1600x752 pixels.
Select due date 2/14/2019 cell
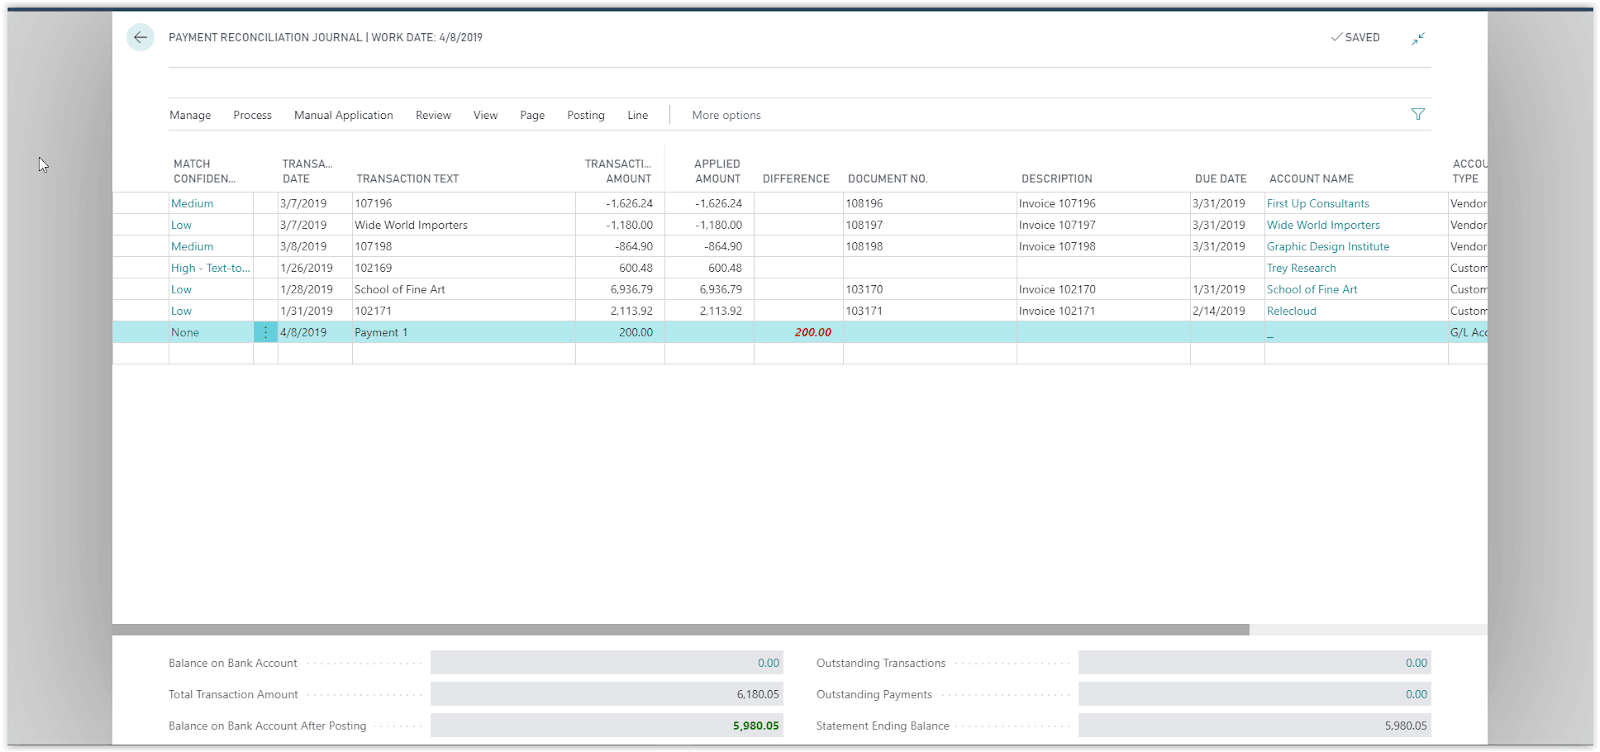pyautogui.click(x=1227, y=311)
